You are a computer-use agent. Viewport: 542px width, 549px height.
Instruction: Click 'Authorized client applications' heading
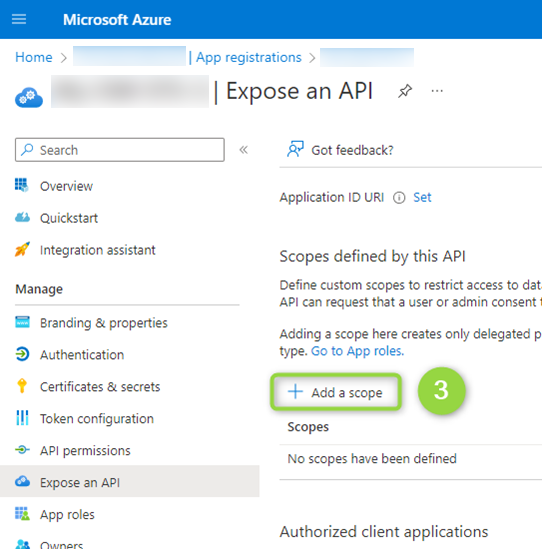(384, 532)
